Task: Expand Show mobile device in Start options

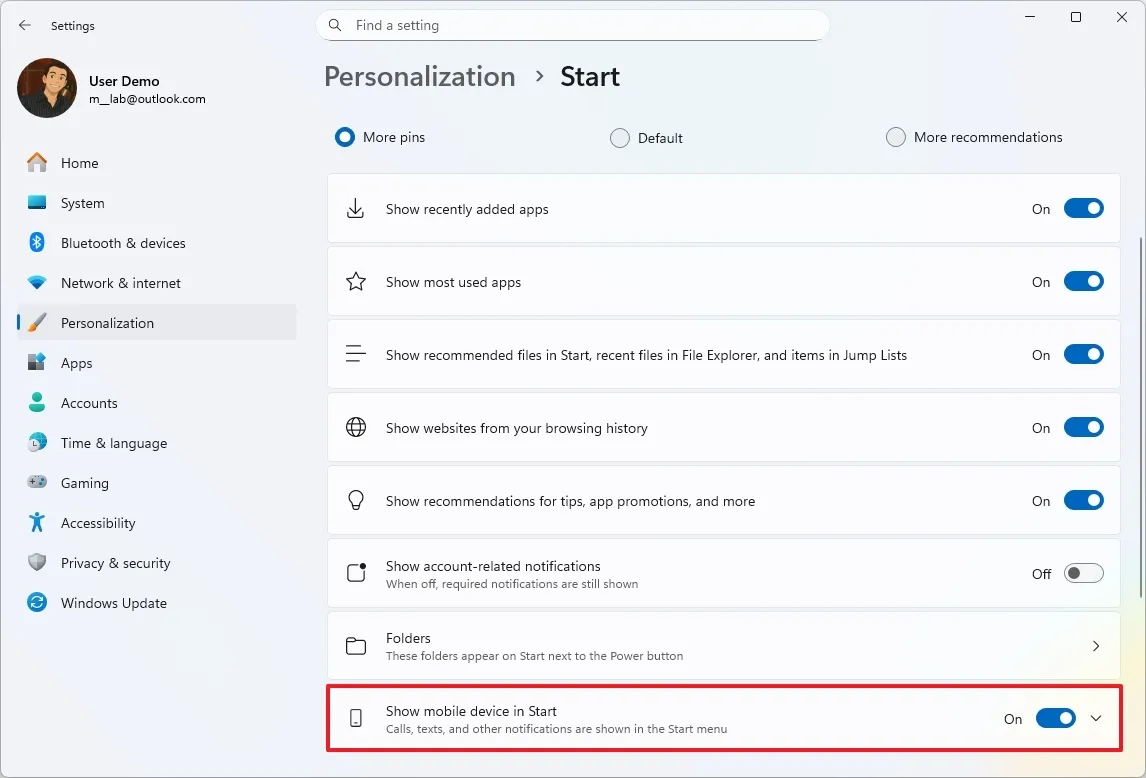Action: pos(1096,718)
